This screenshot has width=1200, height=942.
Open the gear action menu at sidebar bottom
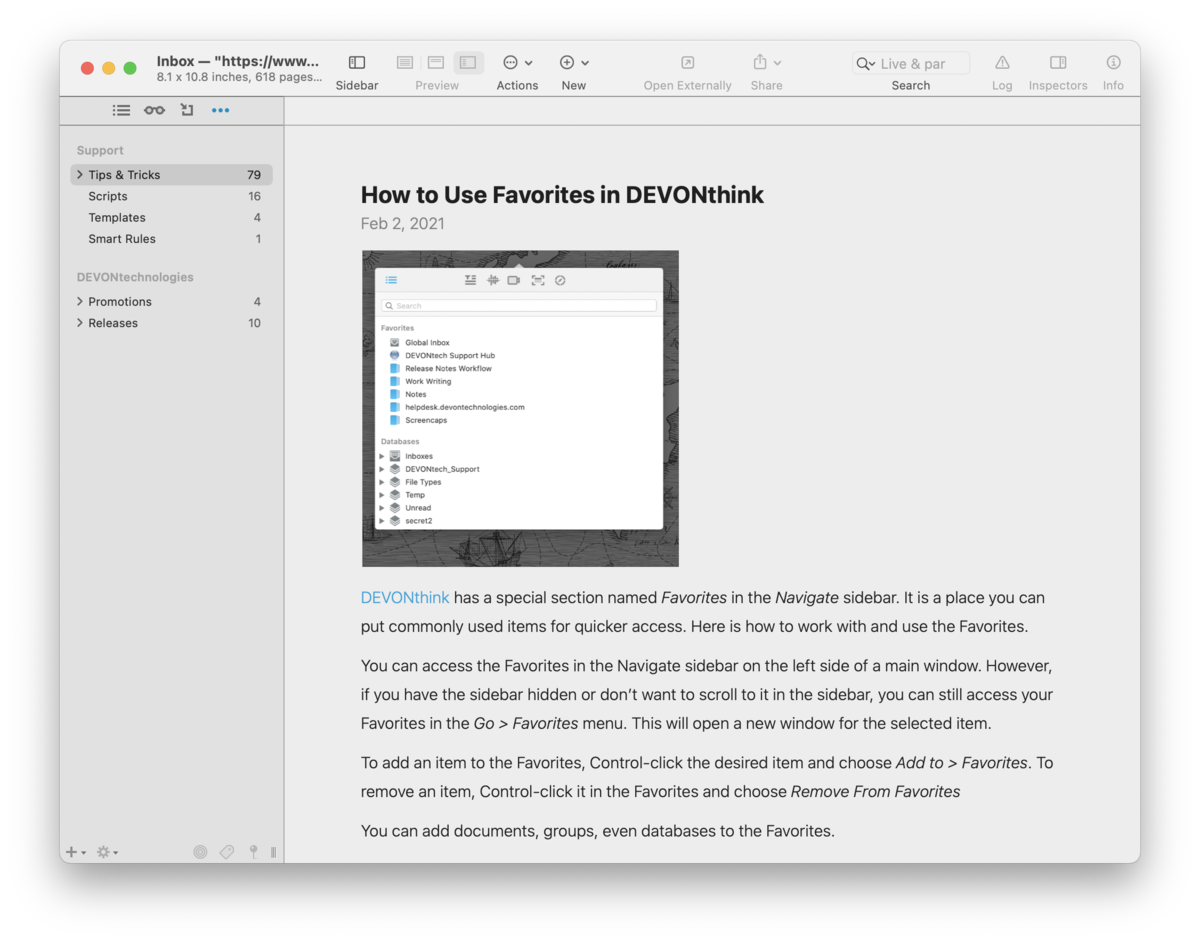click(x=107, y=852)
